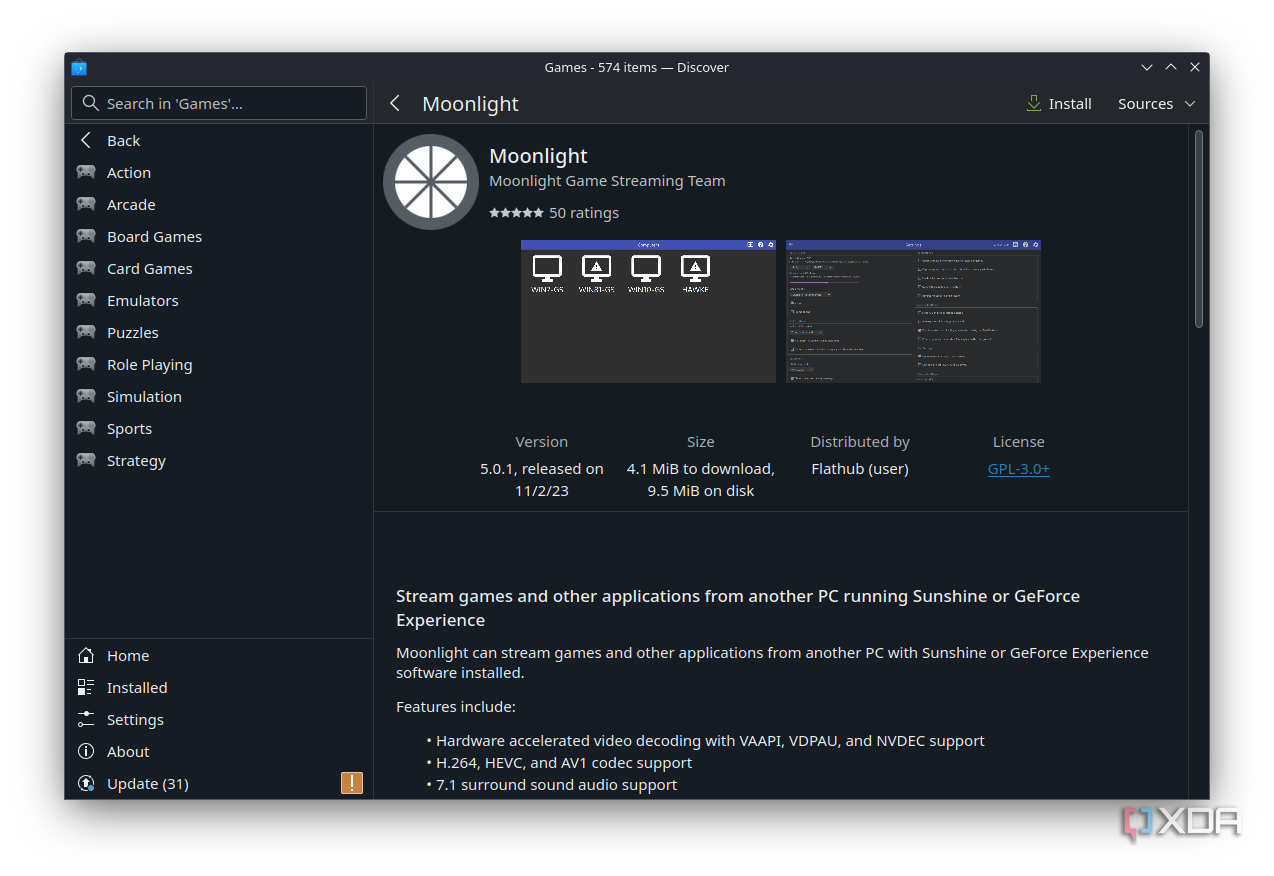Viewport: 1274px width, 876px height.
Task: Click the 4.1 MiB download size text
Action: (x=701, y=469)
